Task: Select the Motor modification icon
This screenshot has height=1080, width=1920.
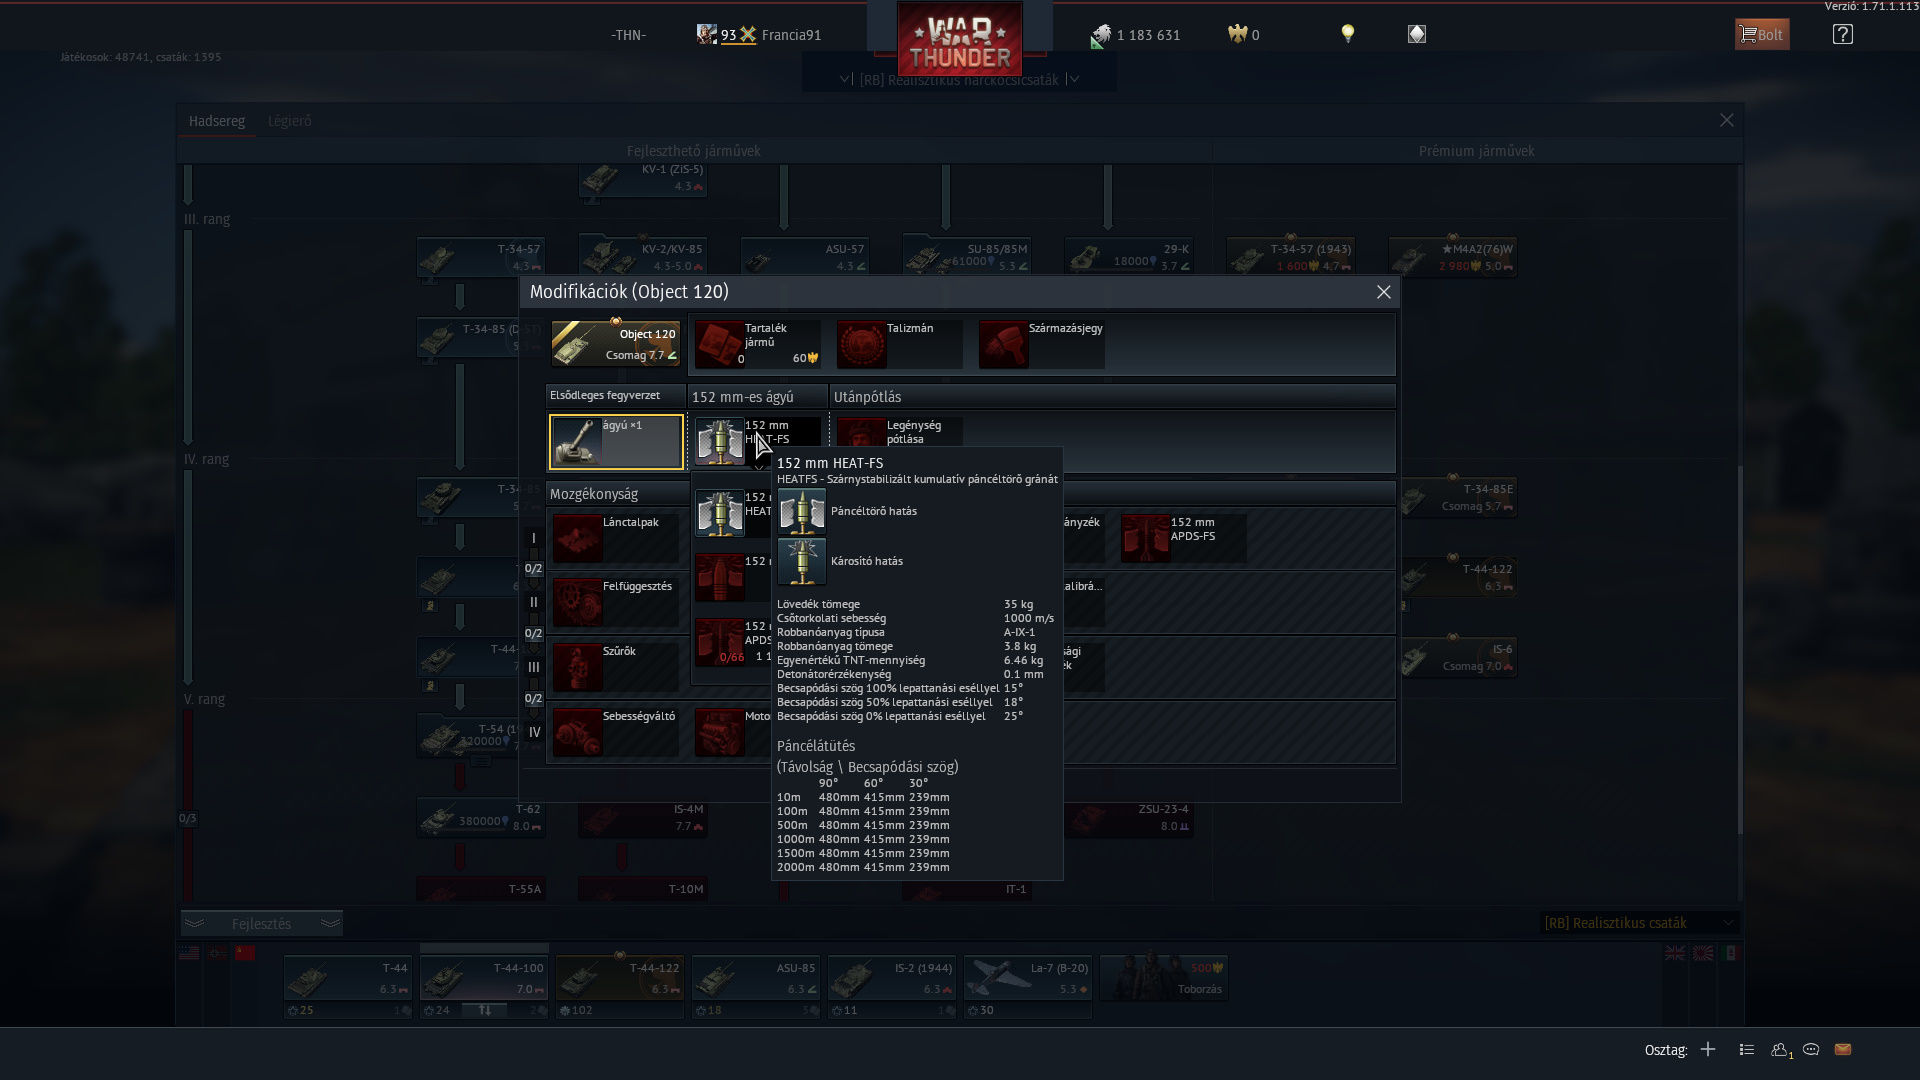Action: [719, 733]
